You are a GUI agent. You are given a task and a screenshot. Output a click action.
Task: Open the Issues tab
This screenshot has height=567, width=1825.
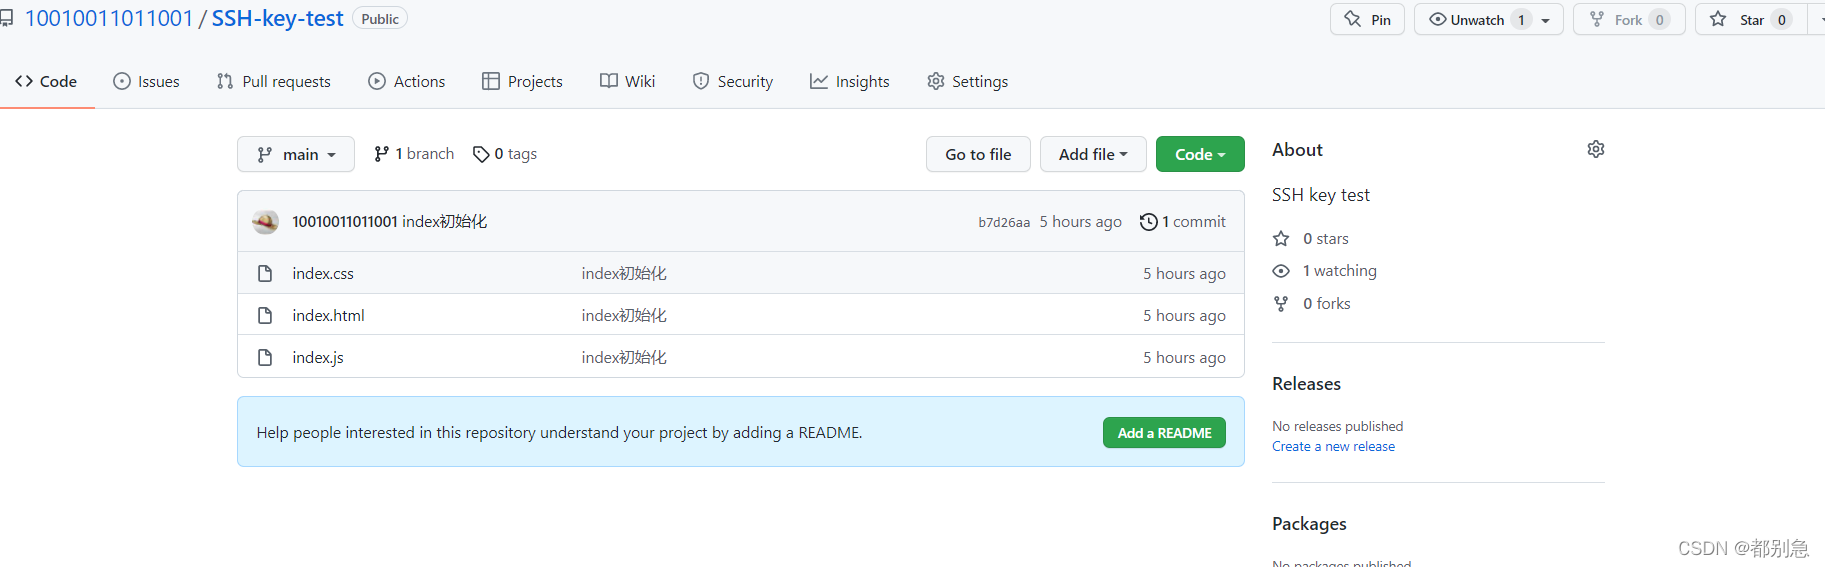(146, 81)
